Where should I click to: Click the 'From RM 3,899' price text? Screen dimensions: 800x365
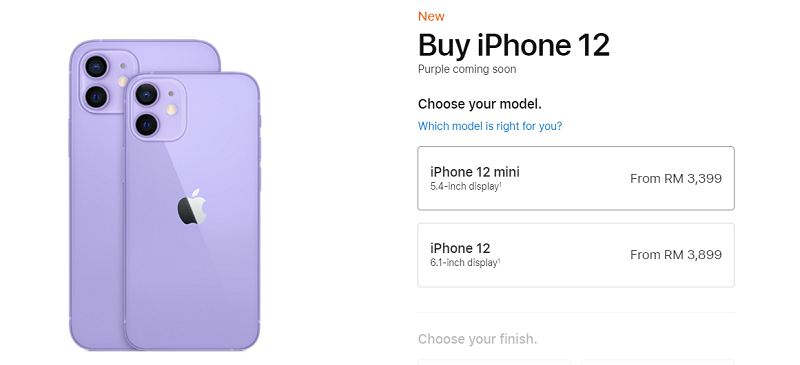676,255
